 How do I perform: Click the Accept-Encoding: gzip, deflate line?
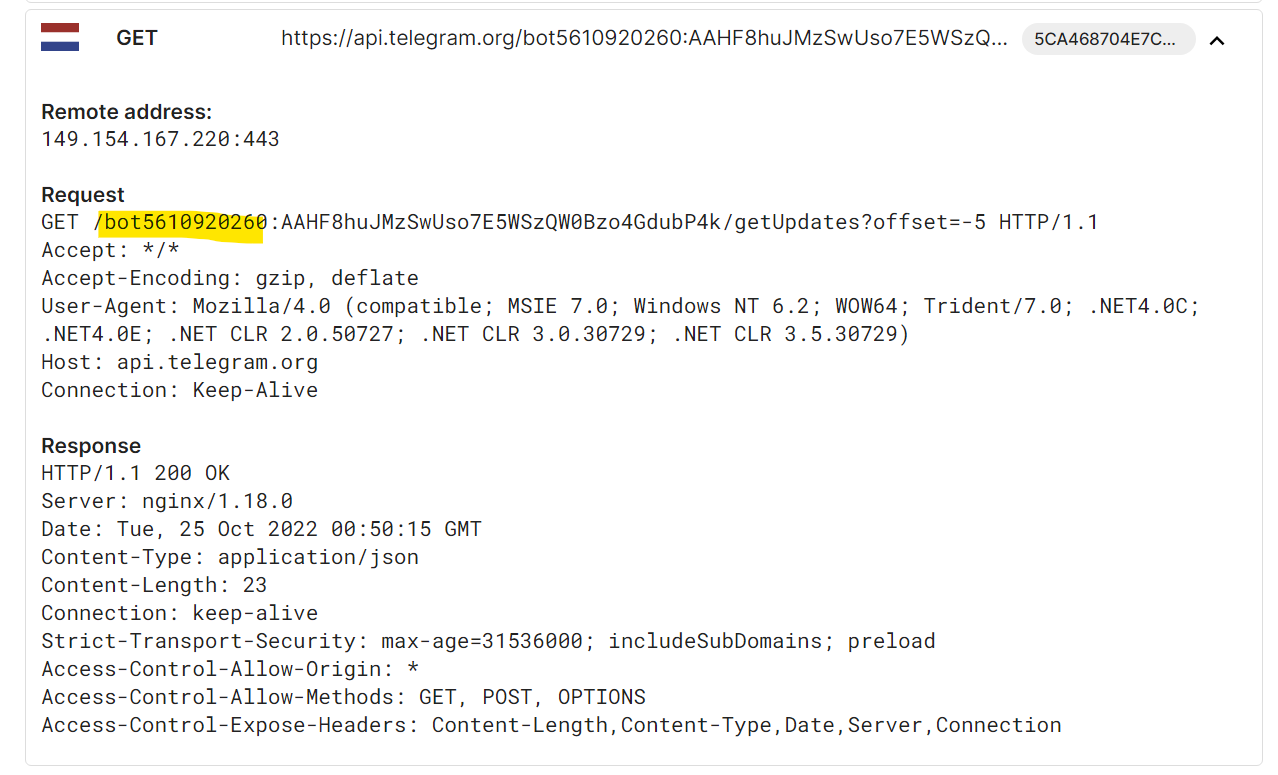230,278
